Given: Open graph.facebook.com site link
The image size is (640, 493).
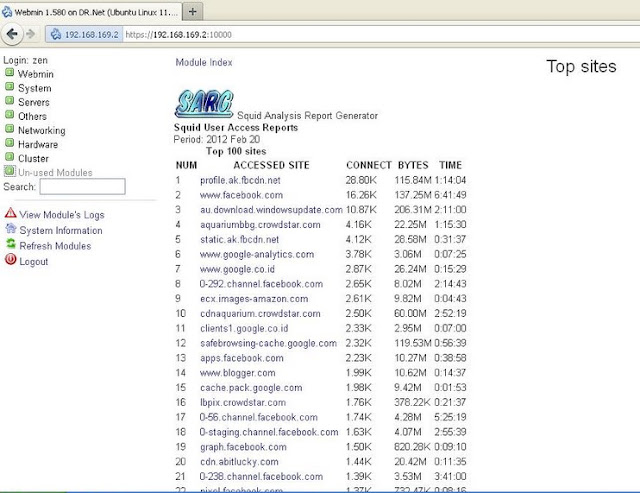Looking at the screenshot, I should pos(243,447).
